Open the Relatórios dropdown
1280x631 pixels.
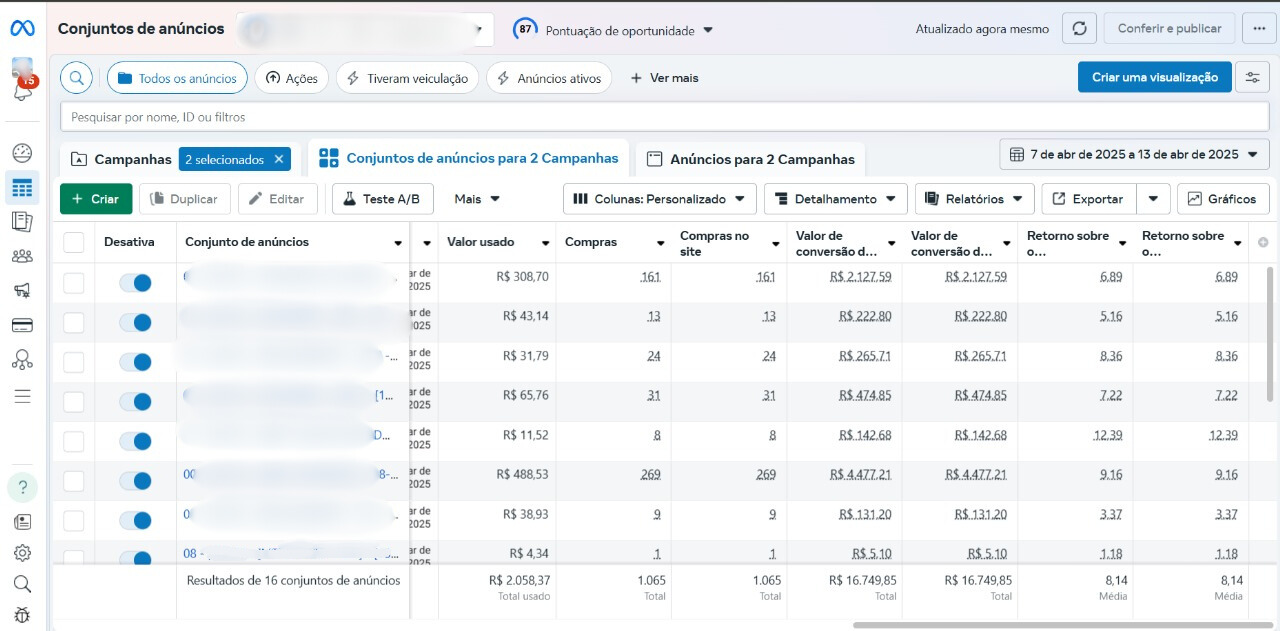[974, 199]
